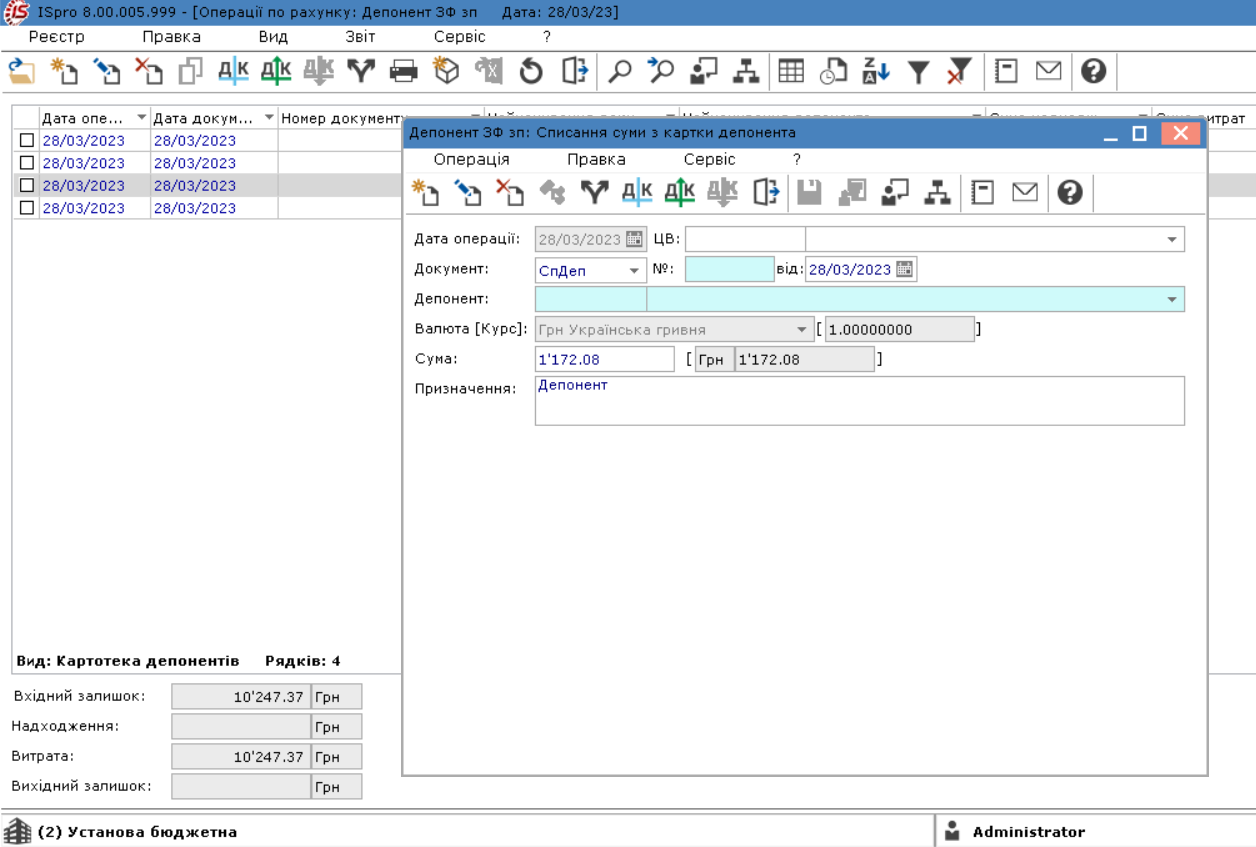Open the Сервіс menu in Депонент dialog
This screenshot has height=847, width=1256.
point(710,159)
